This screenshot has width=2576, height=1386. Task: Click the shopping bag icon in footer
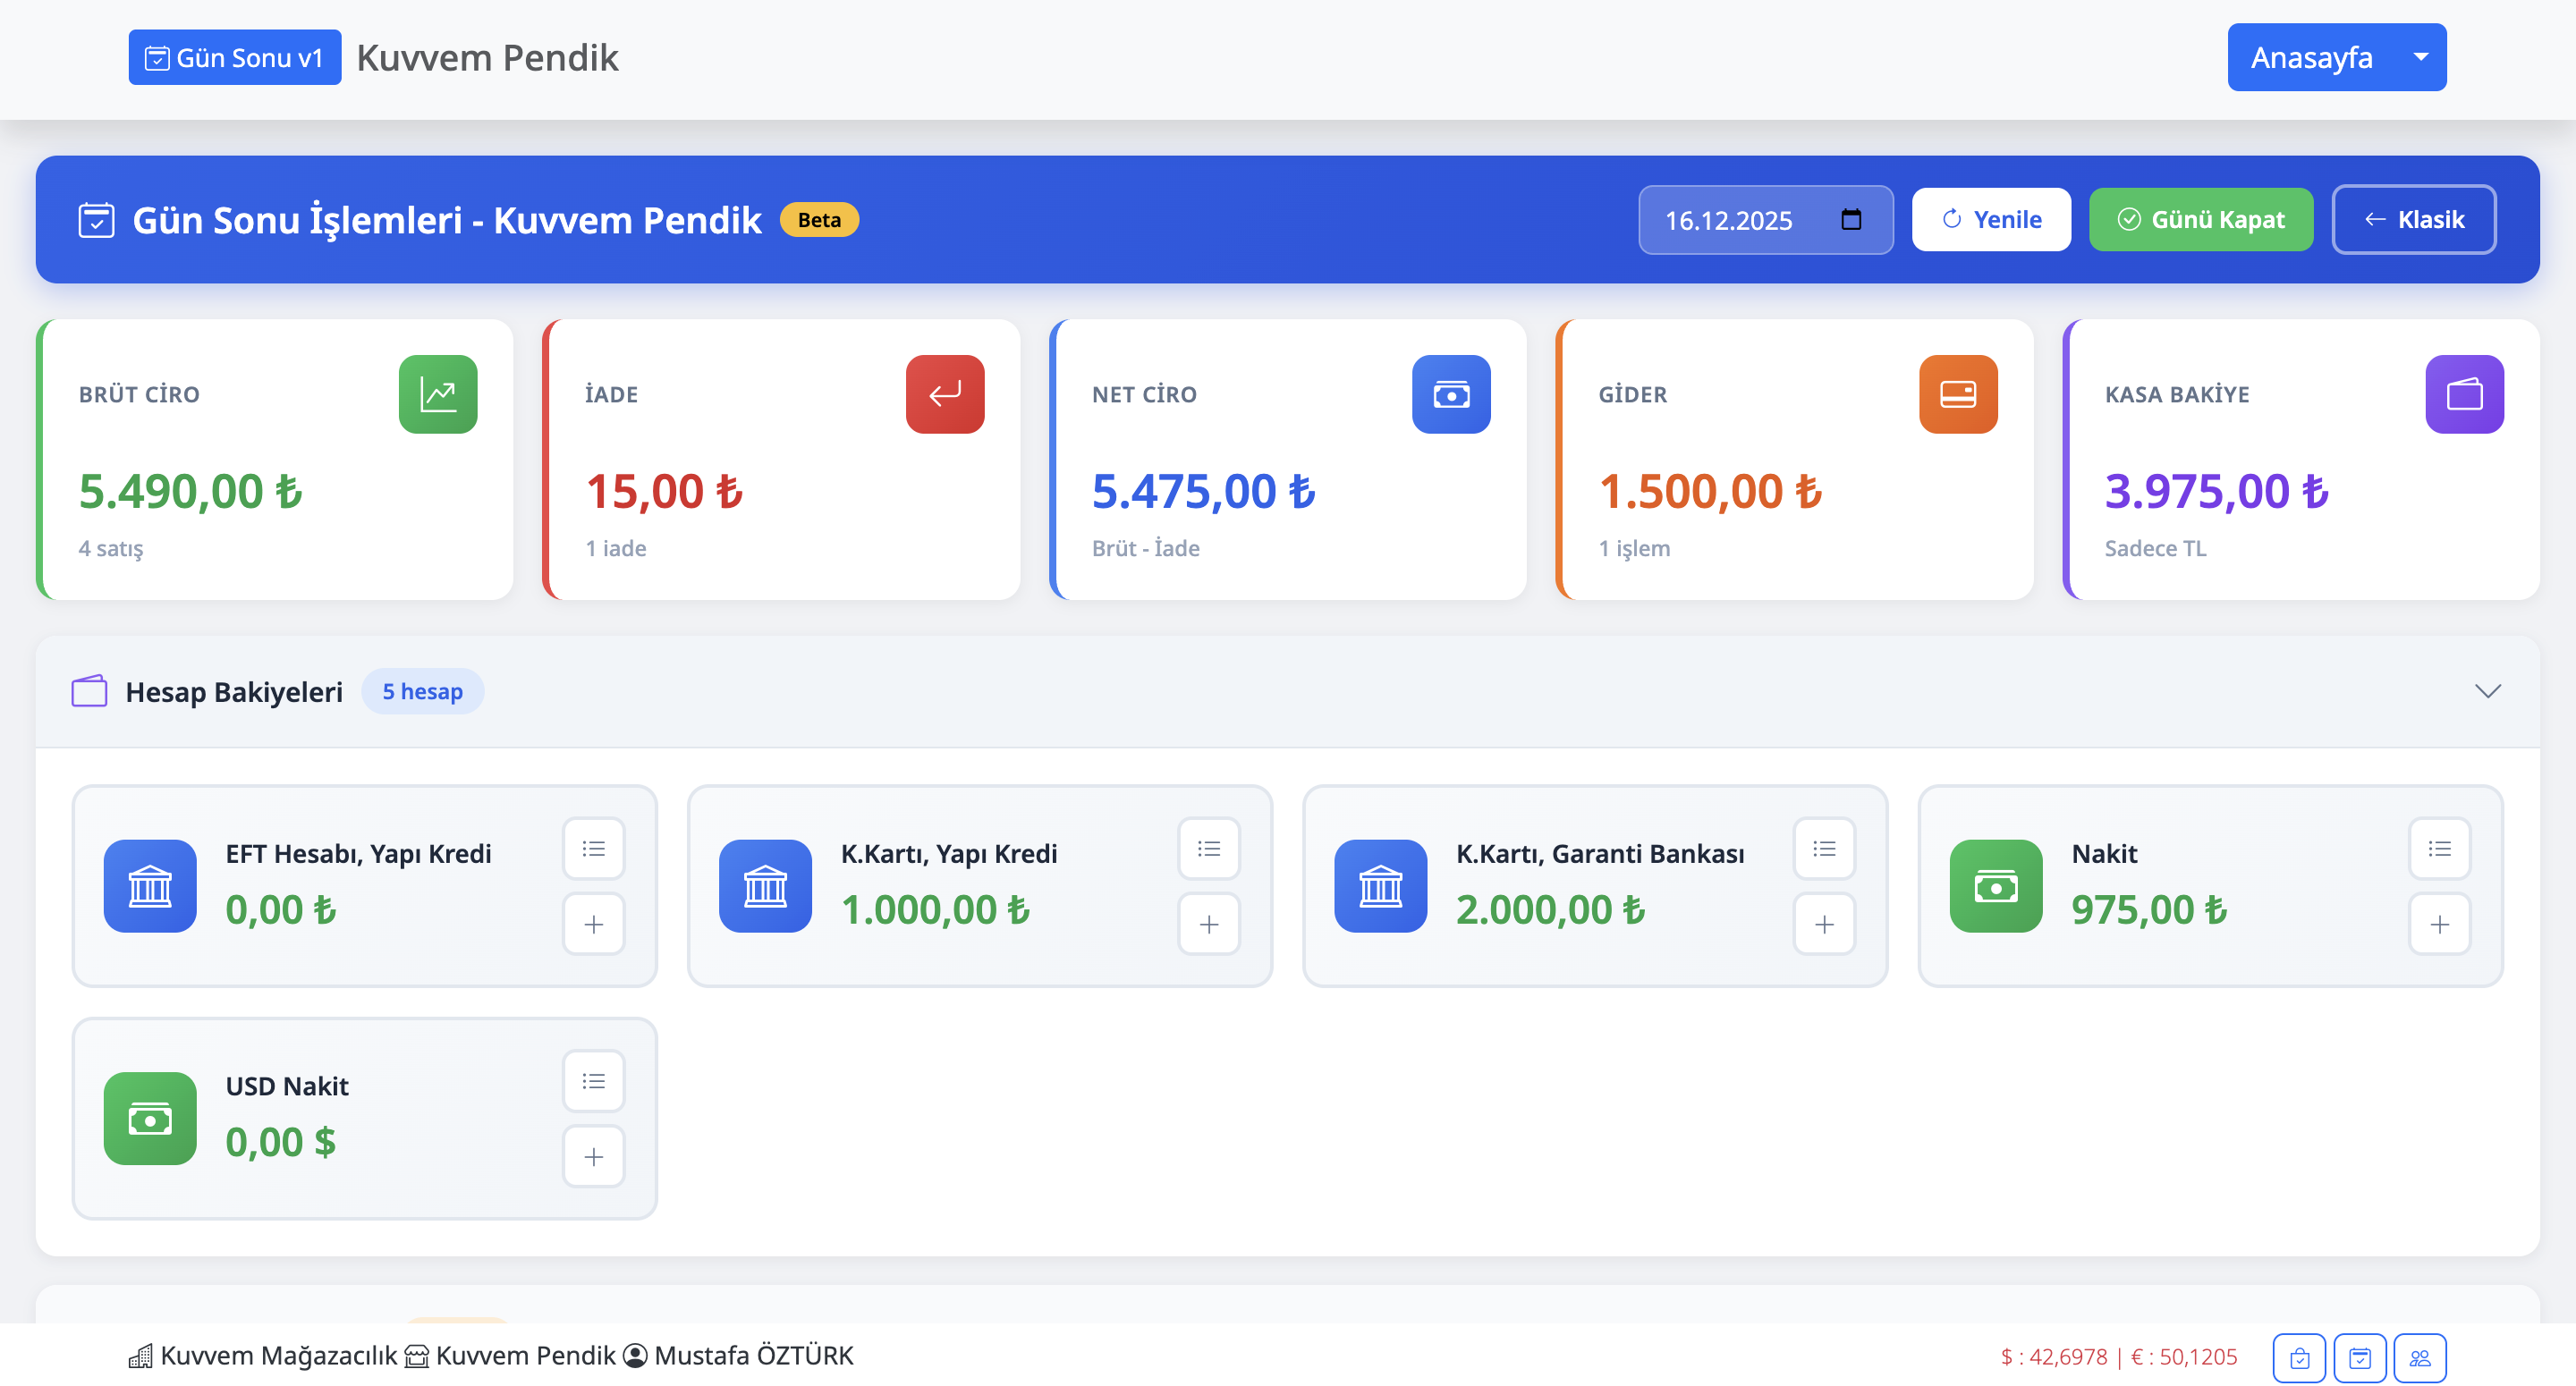click(2298, 1357)
